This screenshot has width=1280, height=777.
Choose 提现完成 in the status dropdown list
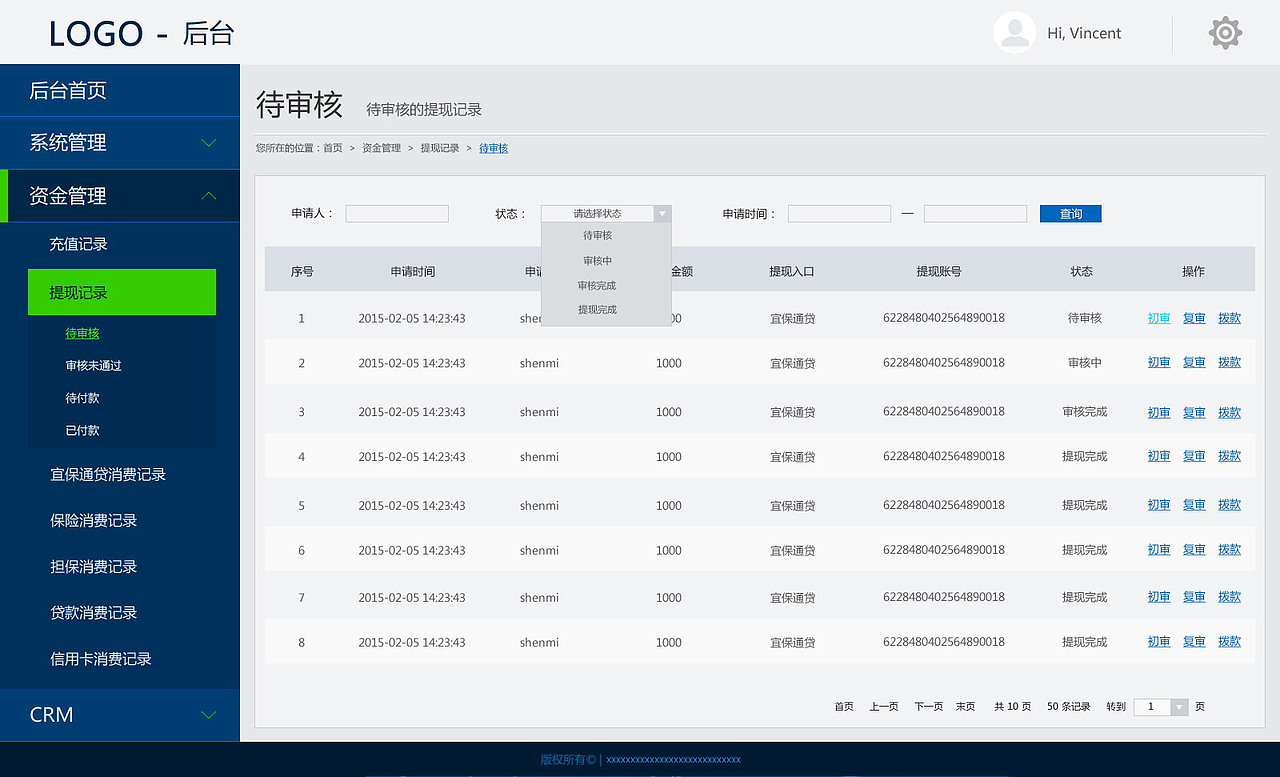597,310
